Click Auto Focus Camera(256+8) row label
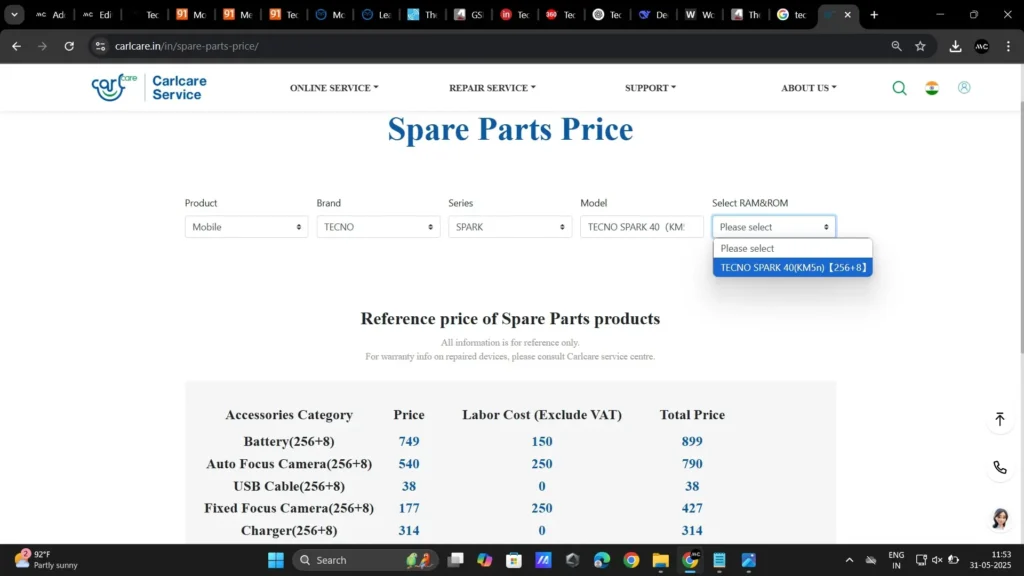The width and height of the screenshot is (1024, 576). tap(289, 464)
